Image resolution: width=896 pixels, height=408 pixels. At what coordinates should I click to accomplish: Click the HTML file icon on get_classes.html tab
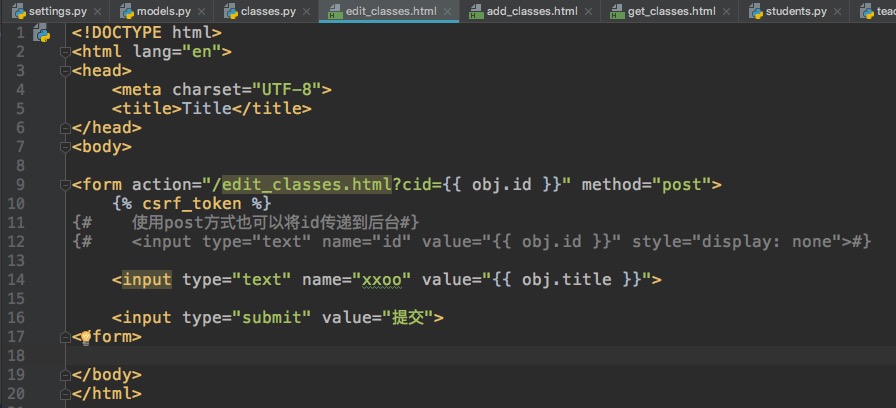[616, 11]
